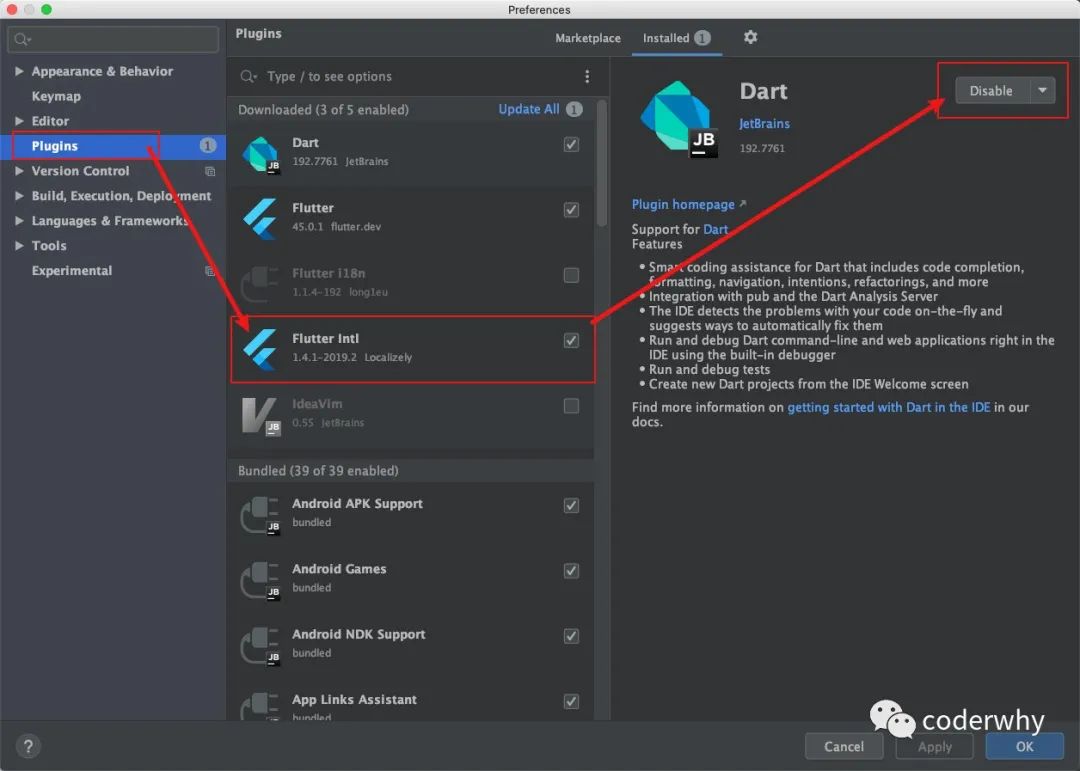Screen dimensions: 1080x771
Task: Toggle the Android NDK Support checkbox
Action: tap(571, 636)
